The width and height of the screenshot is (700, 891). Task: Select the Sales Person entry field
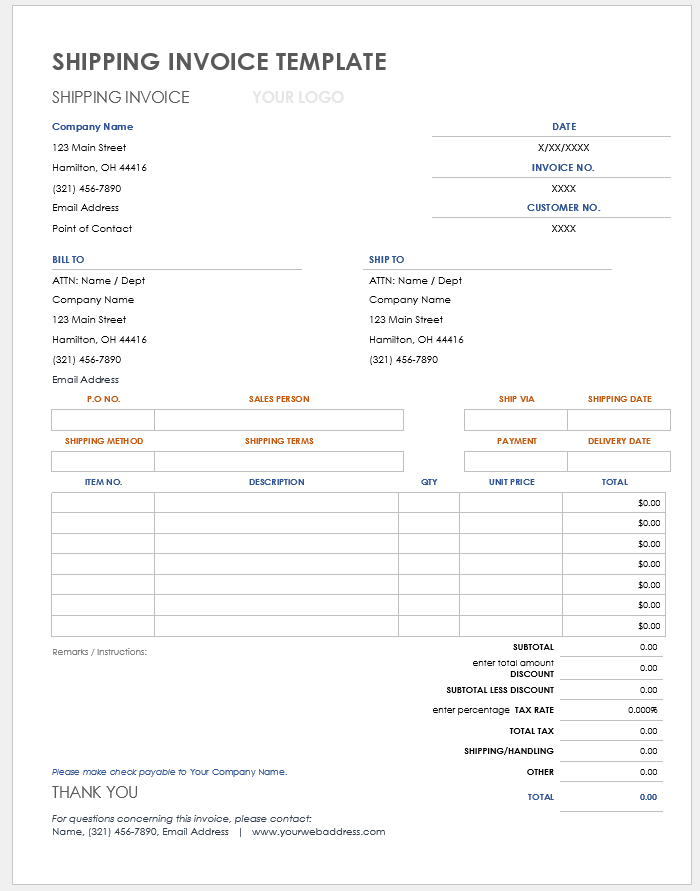pyautogui.click(x=279, y=420)
